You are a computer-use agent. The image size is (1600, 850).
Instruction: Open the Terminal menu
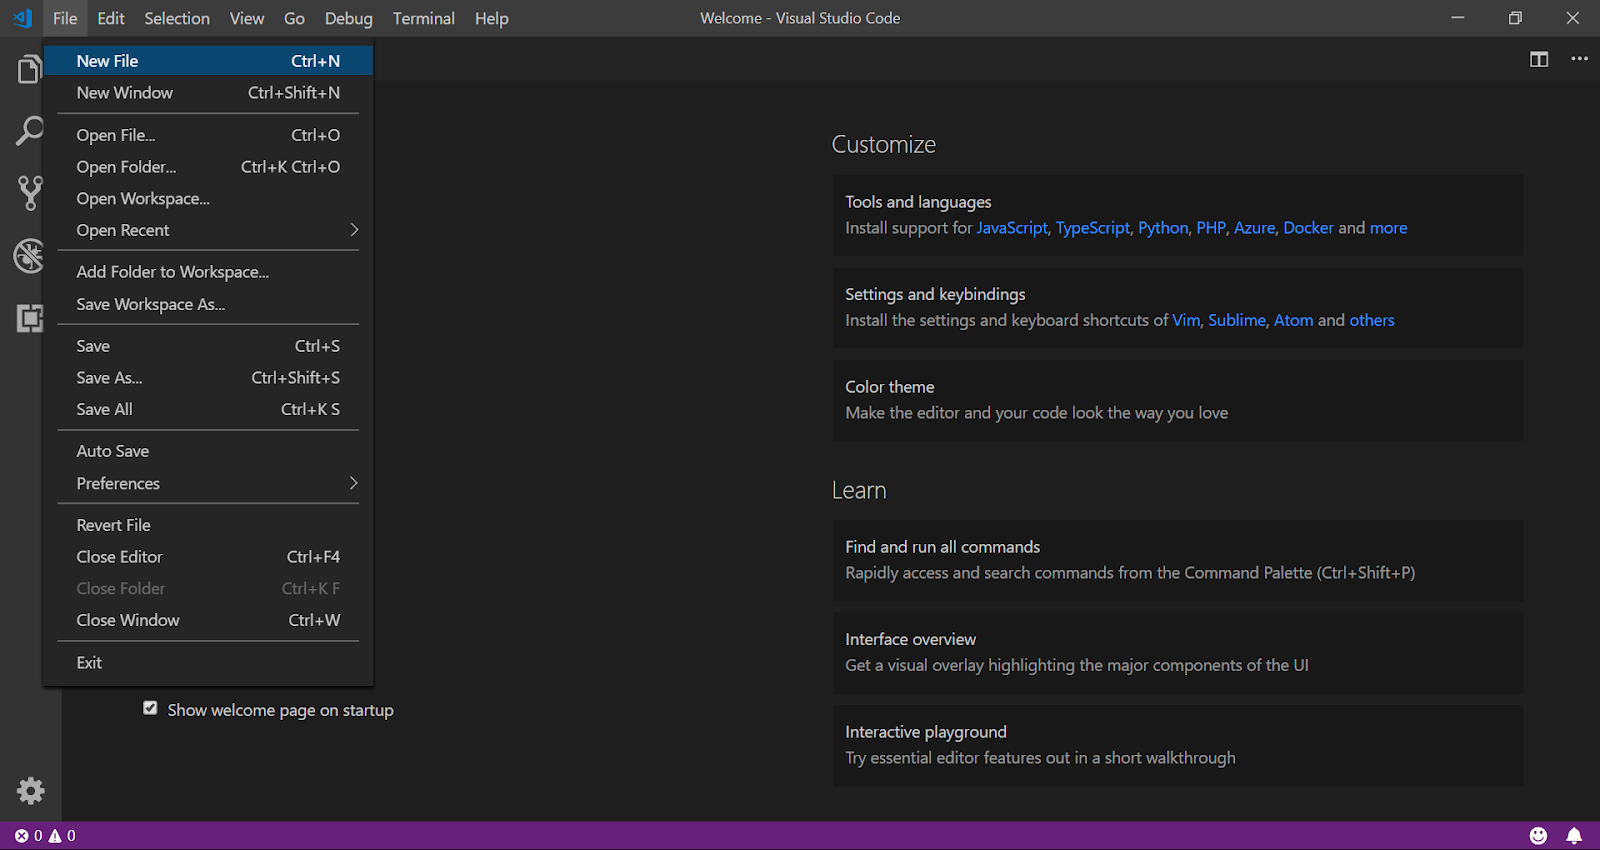pos(423,18)
